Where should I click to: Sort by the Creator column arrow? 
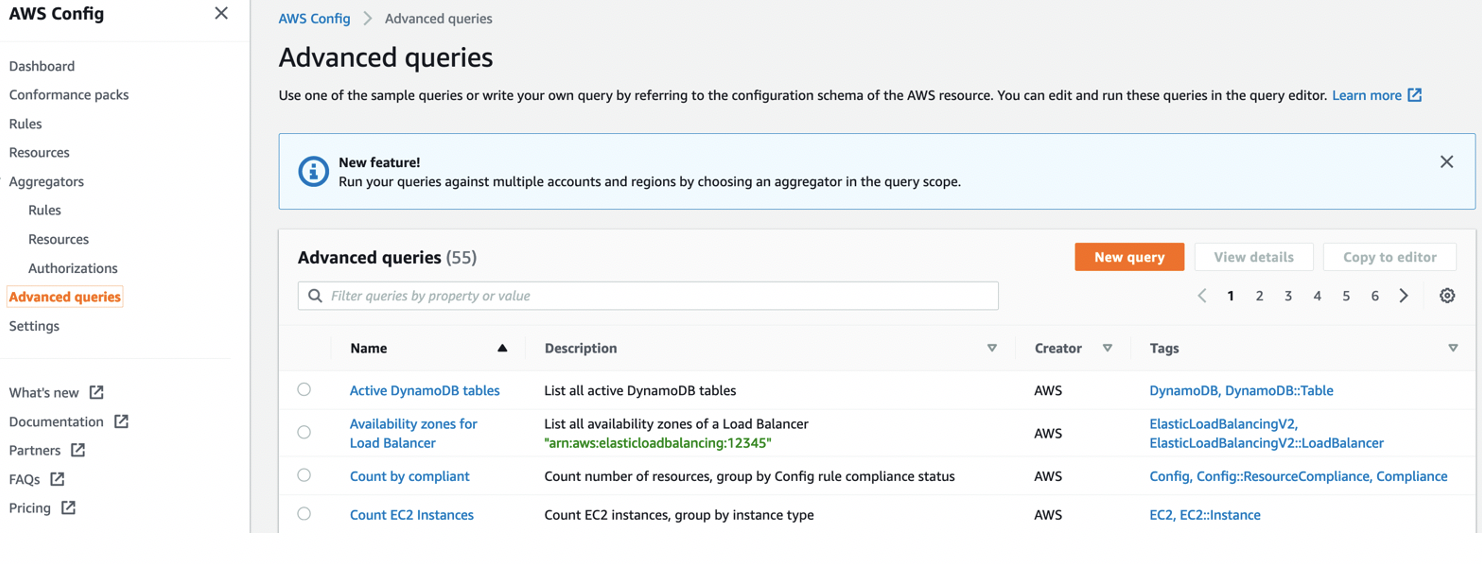pyautogui.click(x=1107, y=348)
